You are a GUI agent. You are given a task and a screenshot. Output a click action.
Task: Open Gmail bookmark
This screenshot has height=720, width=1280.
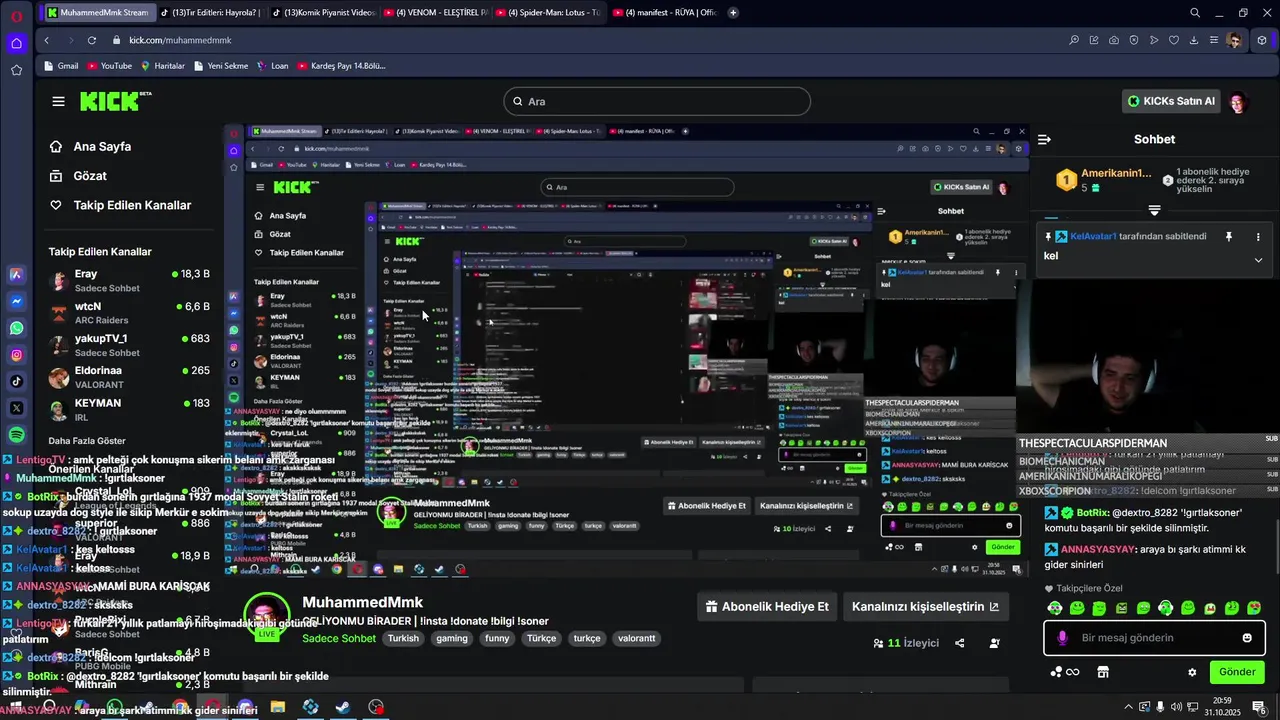(x=62, y=66)
